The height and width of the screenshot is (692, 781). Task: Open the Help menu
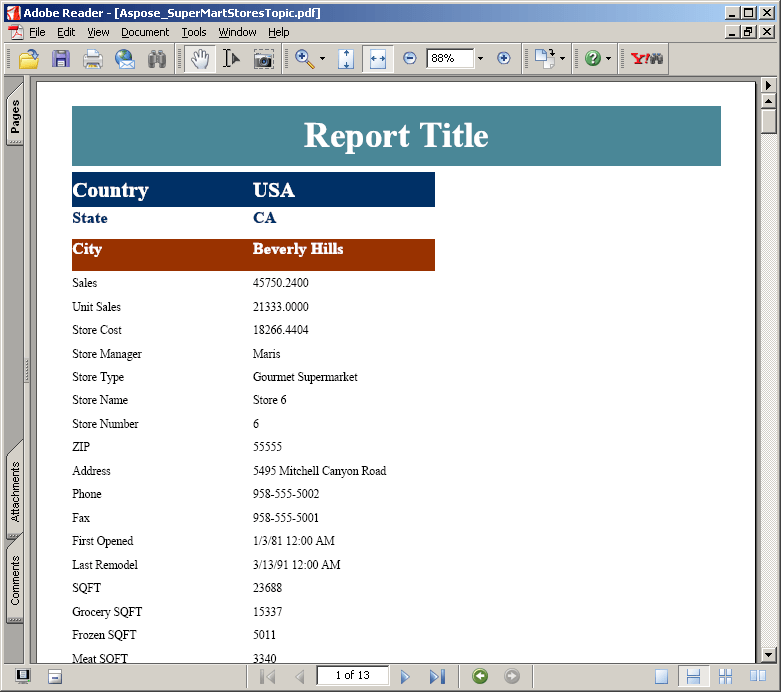[278, 32]
